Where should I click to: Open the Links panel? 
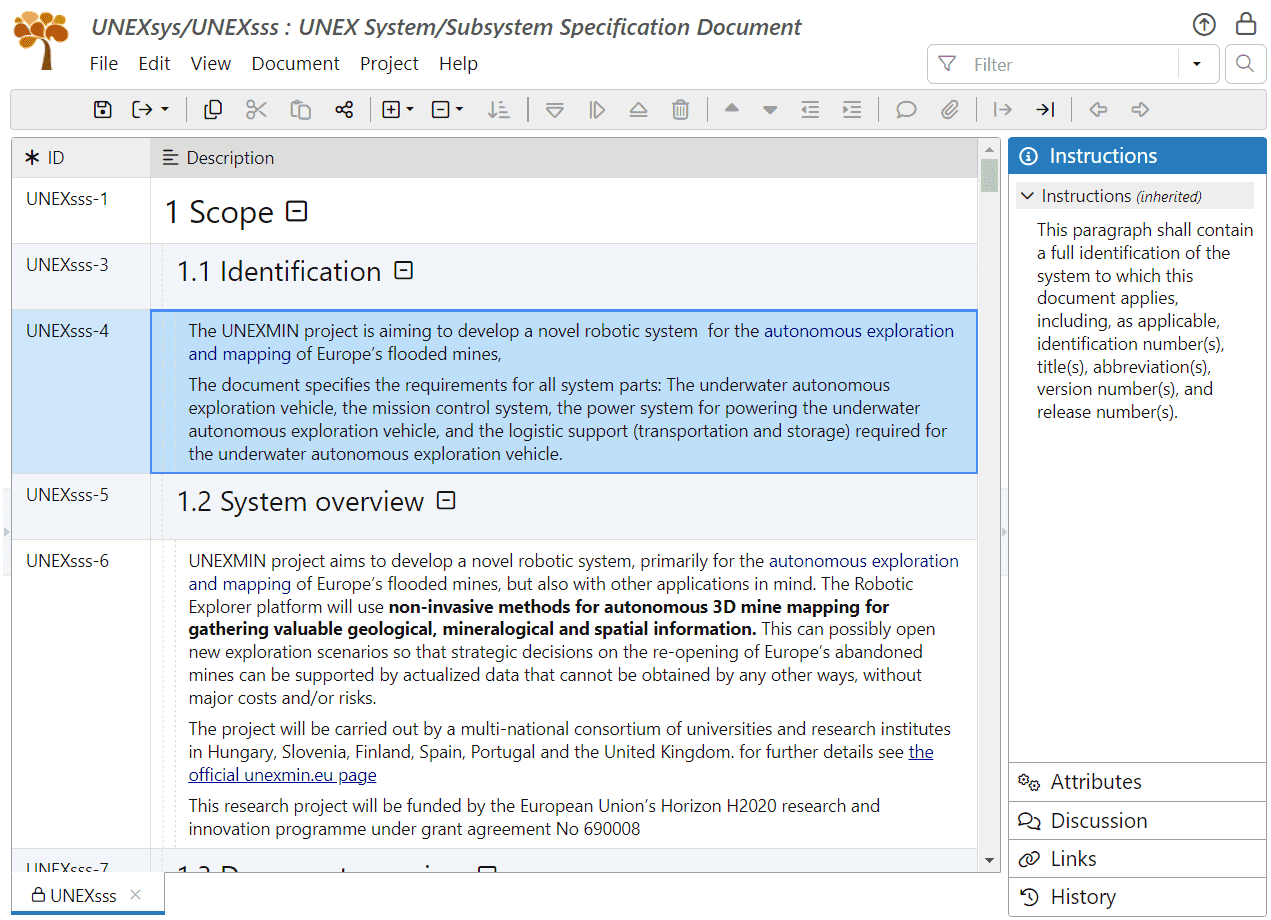(x=1137, y=859)
